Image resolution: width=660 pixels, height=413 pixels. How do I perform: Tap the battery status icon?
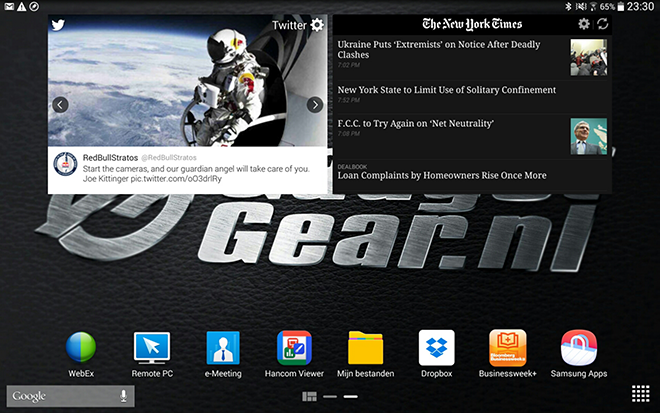621,6
